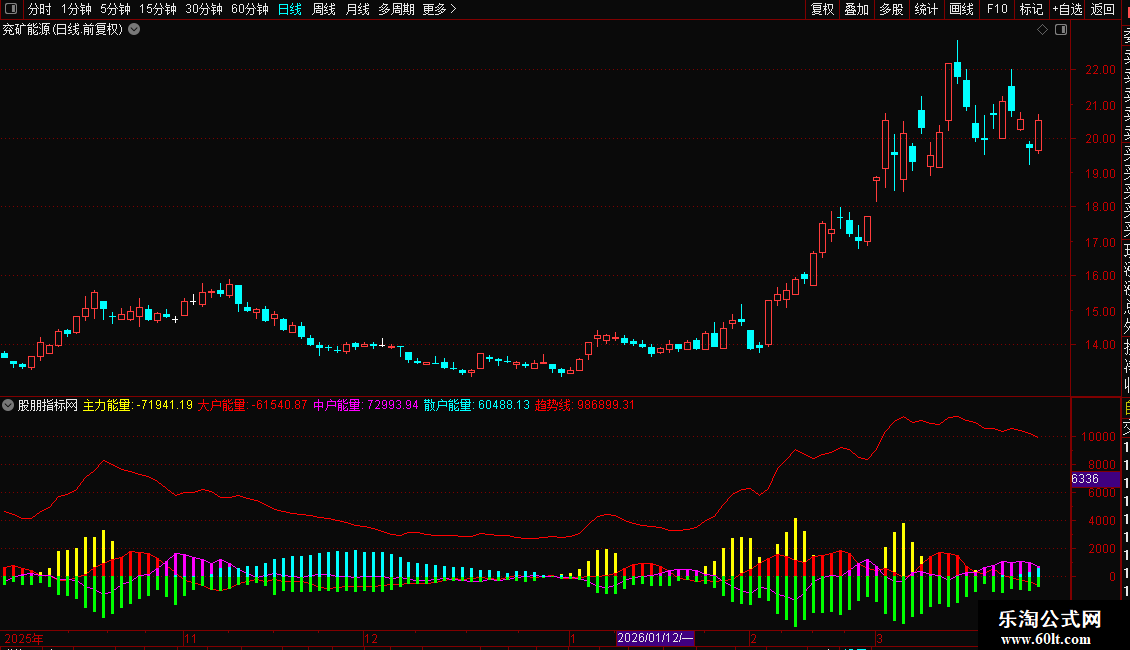Click month 12 marker on time axis
This screenshot has width=1130, height=650.
(370, 638)
